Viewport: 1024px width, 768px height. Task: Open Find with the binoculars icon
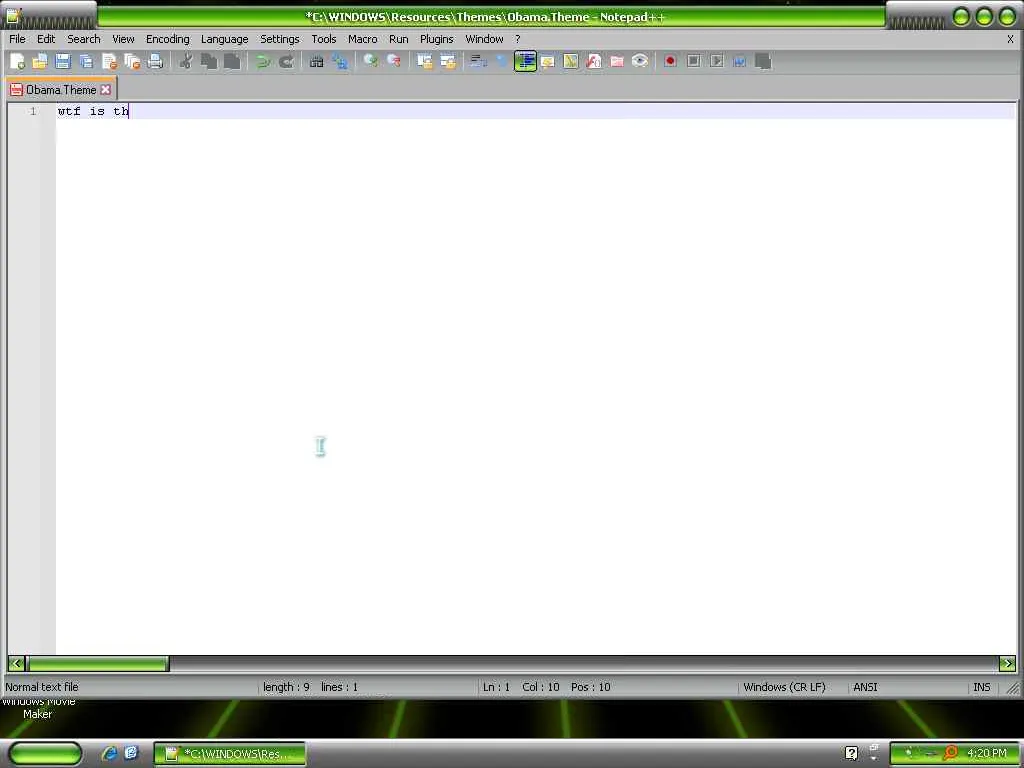point(317,61)
